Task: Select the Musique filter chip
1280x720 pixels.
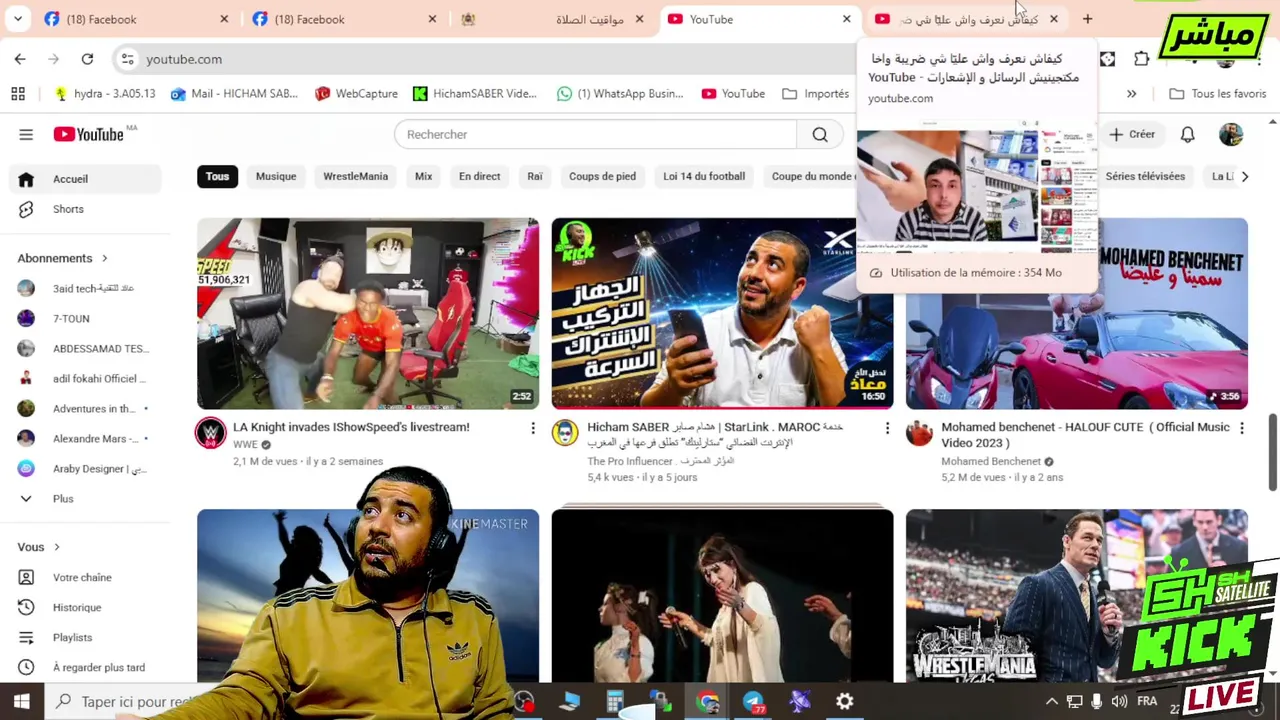Action: [276, 176]
